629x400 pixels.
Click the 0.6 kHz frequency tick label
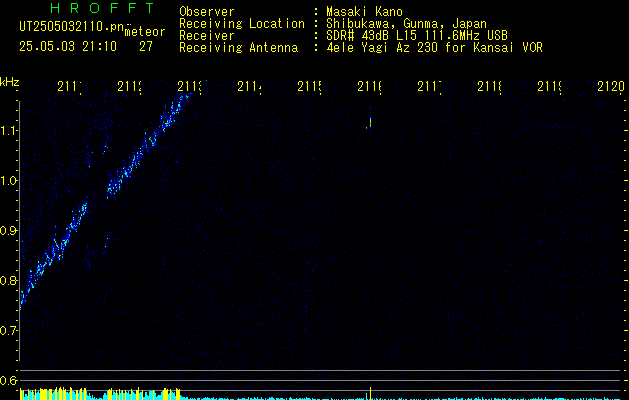pos(8,380)
